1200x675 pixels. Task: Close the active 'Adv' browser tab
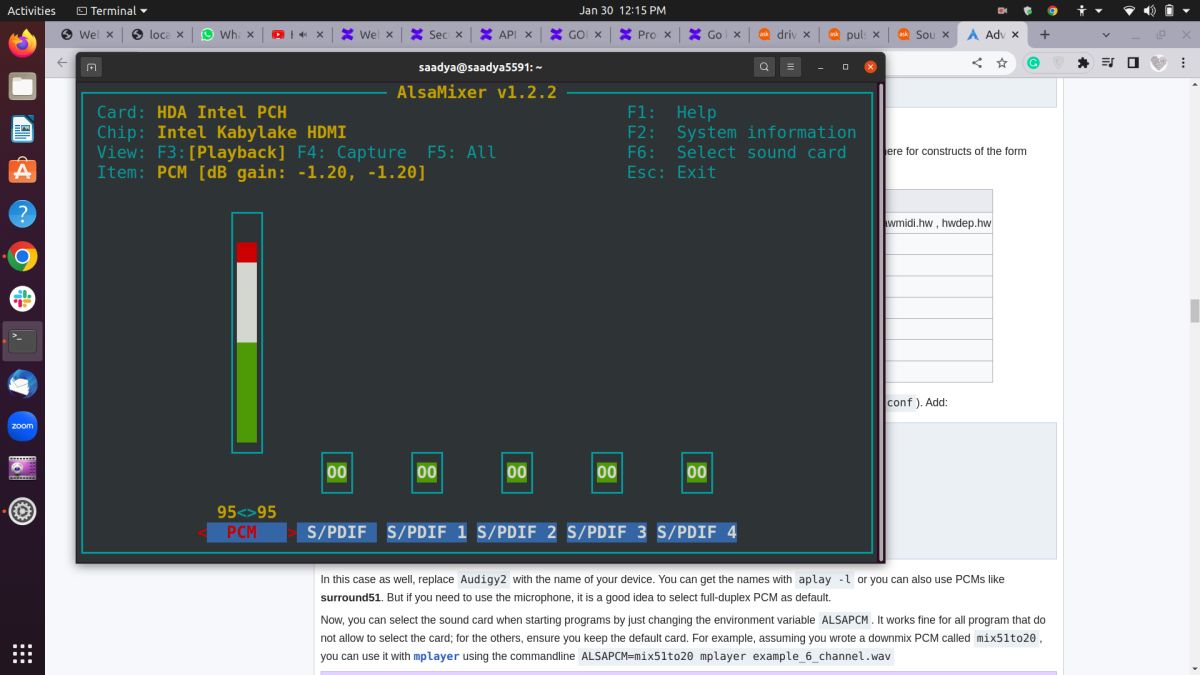tap(1016, 34)
